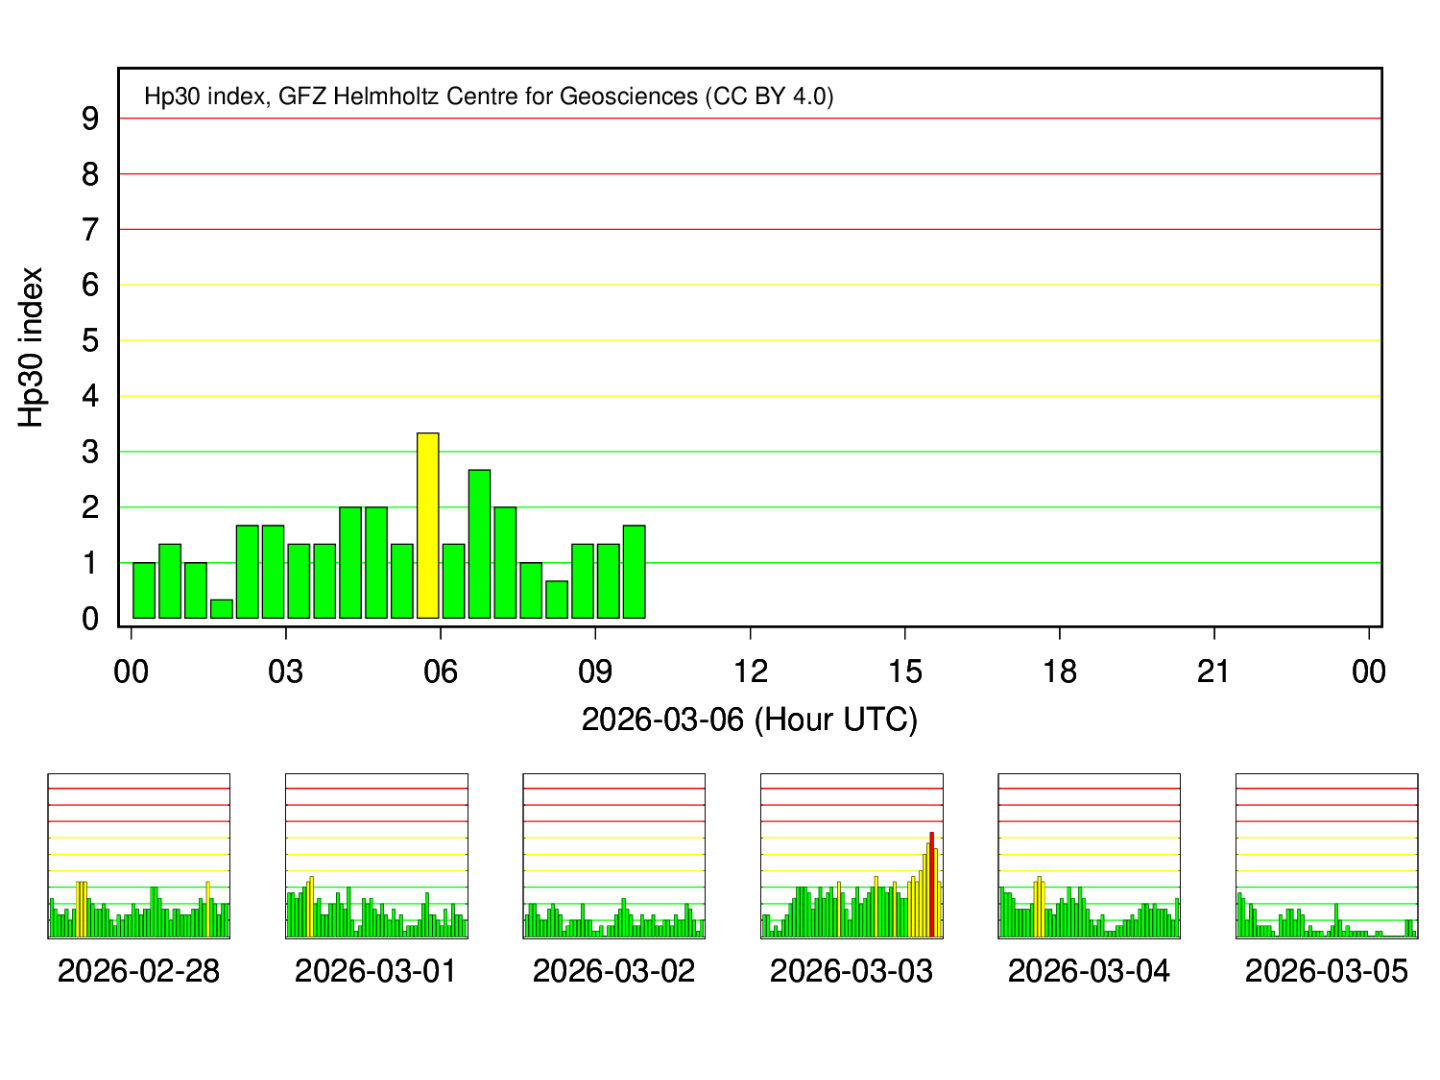Open the 2026-03-01 thumbnail chart
The height and width of the screenshot is (1080, 1440).
[x=376, y=856]
